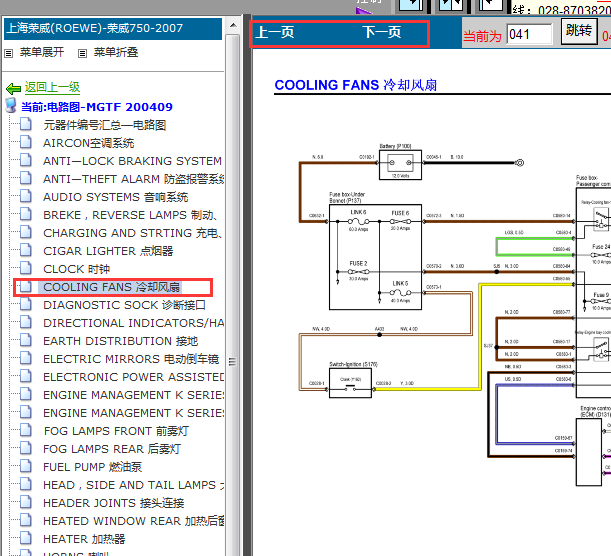Click the 当前:电路图-MGTF 200409 computer icon
This screenshot has width=611, height=556.
tap(11, 106)
